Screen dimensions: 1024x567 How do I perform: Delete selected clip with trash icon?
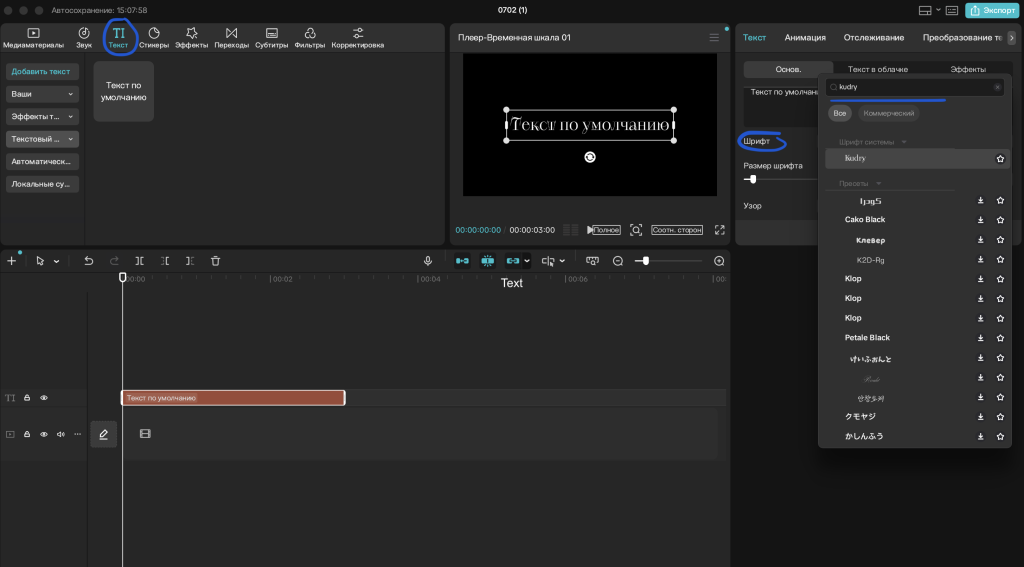pyautogui.click(x=216, y=261)
